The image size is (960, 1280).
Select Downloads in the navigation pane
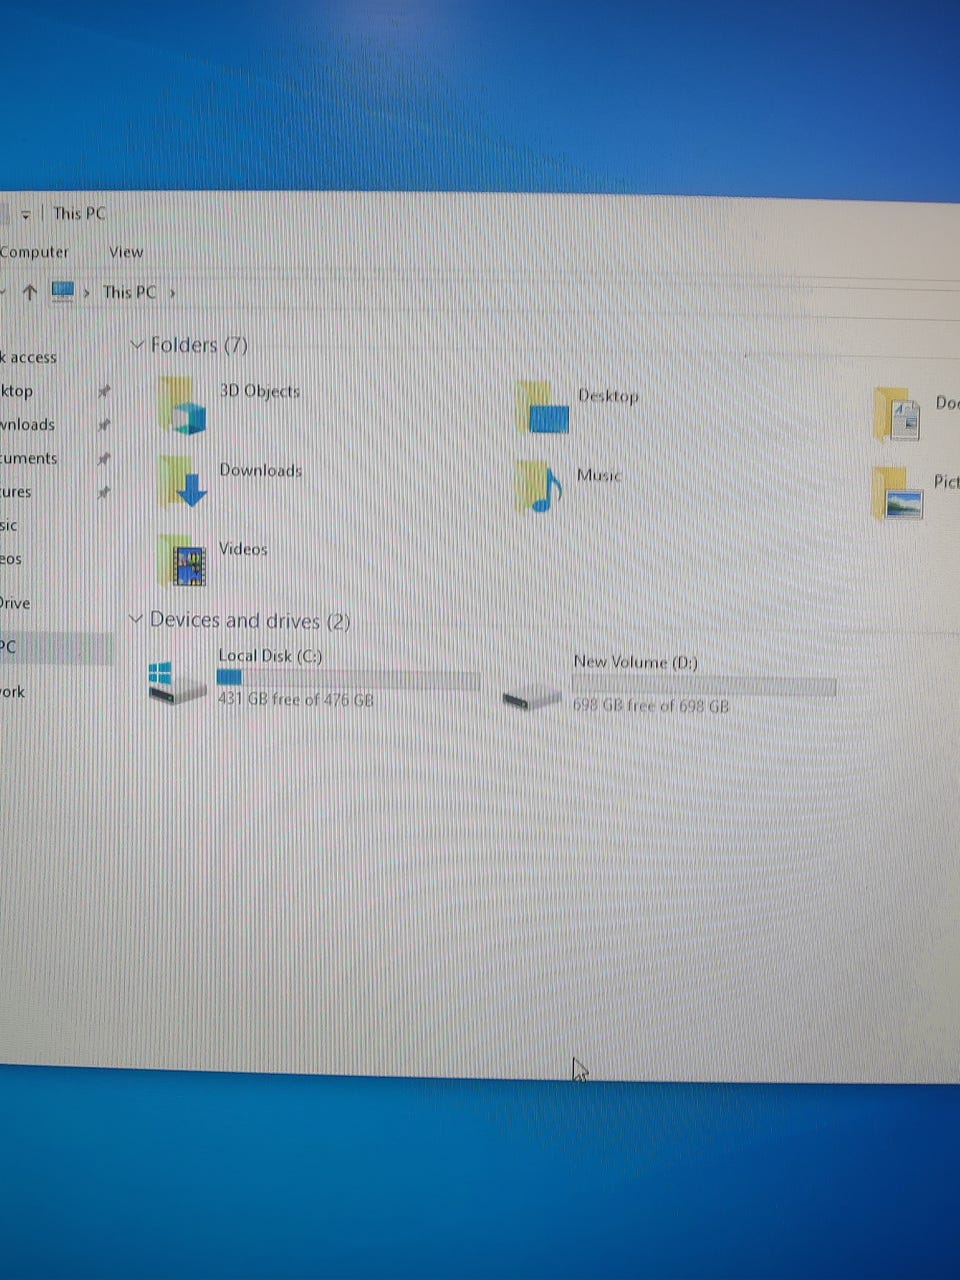pyautogui.click(x=27, y=424)
